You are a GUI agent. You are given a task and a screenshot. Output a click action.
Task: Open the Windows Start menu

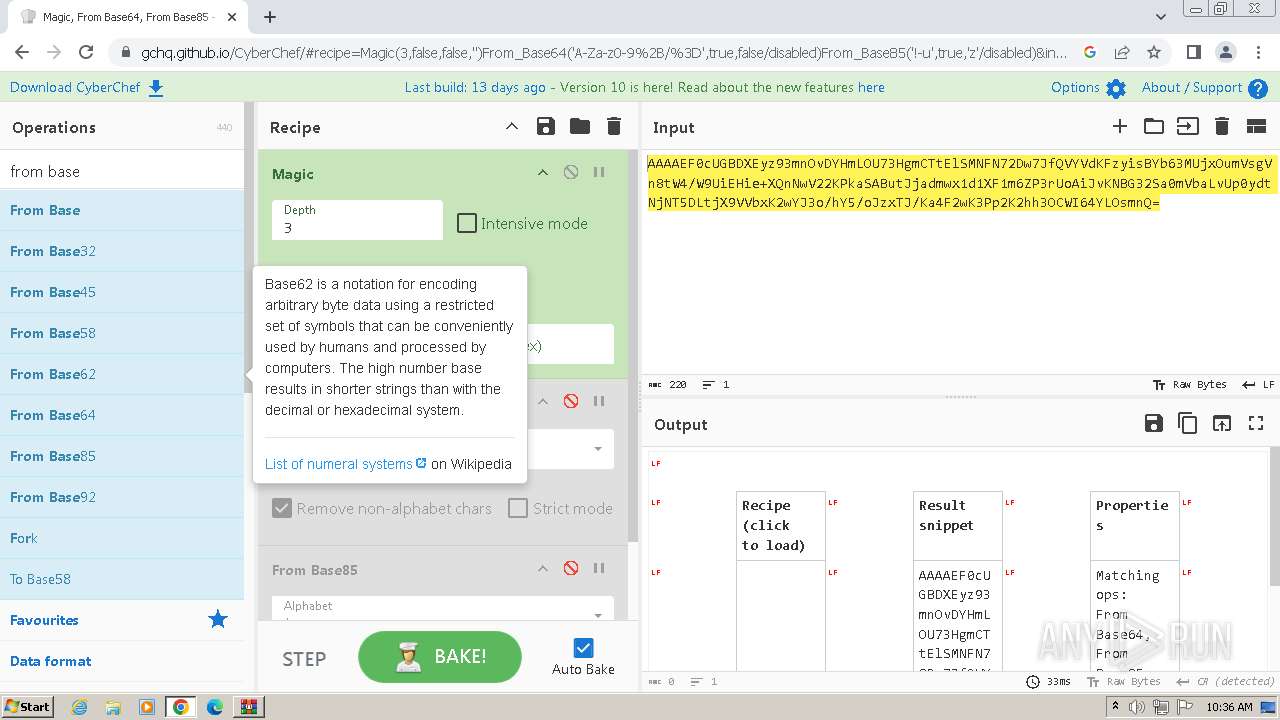(27, 706)
